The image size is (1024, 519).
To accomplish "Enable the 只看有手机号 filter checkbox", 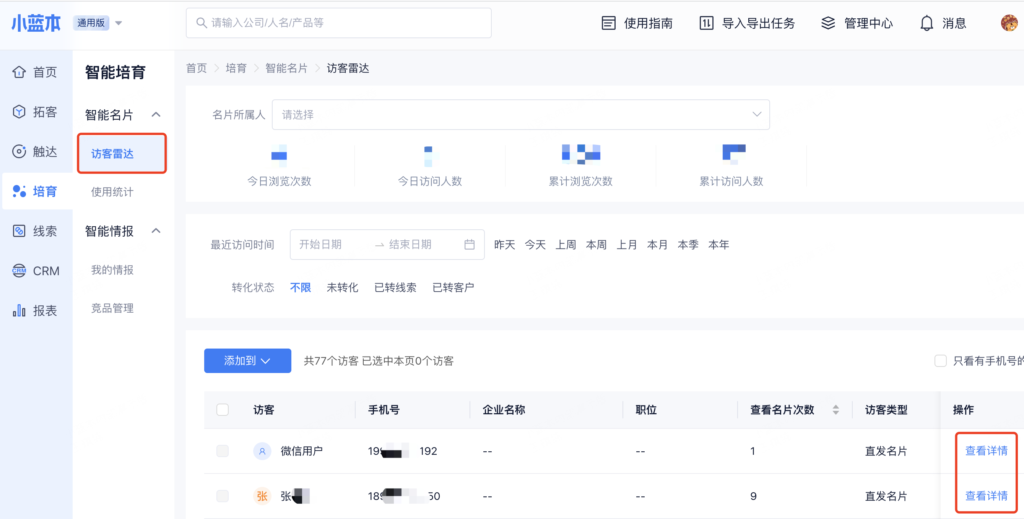I will click(x=940, y=361).
